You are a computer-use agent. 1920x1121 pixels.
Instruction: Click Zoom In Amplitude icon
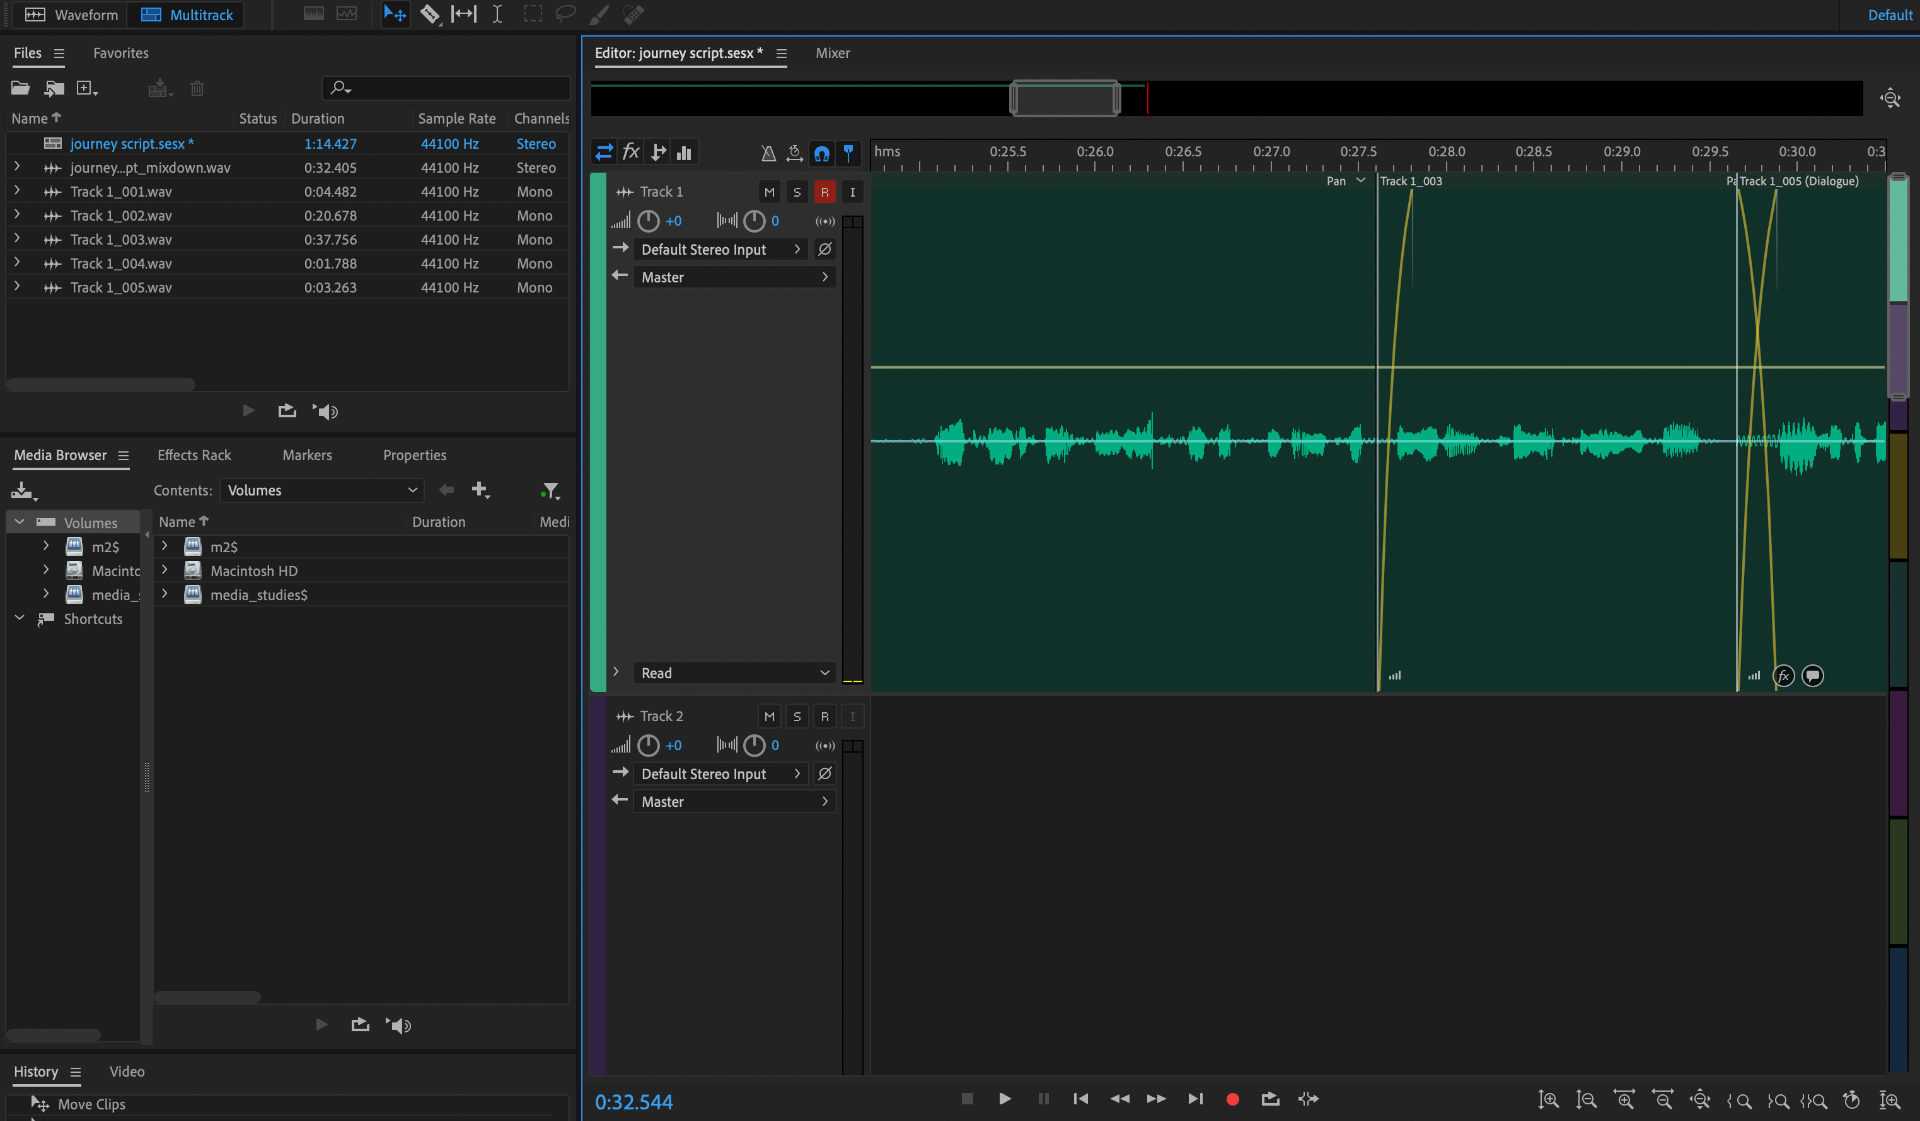pos(1549,1100)
